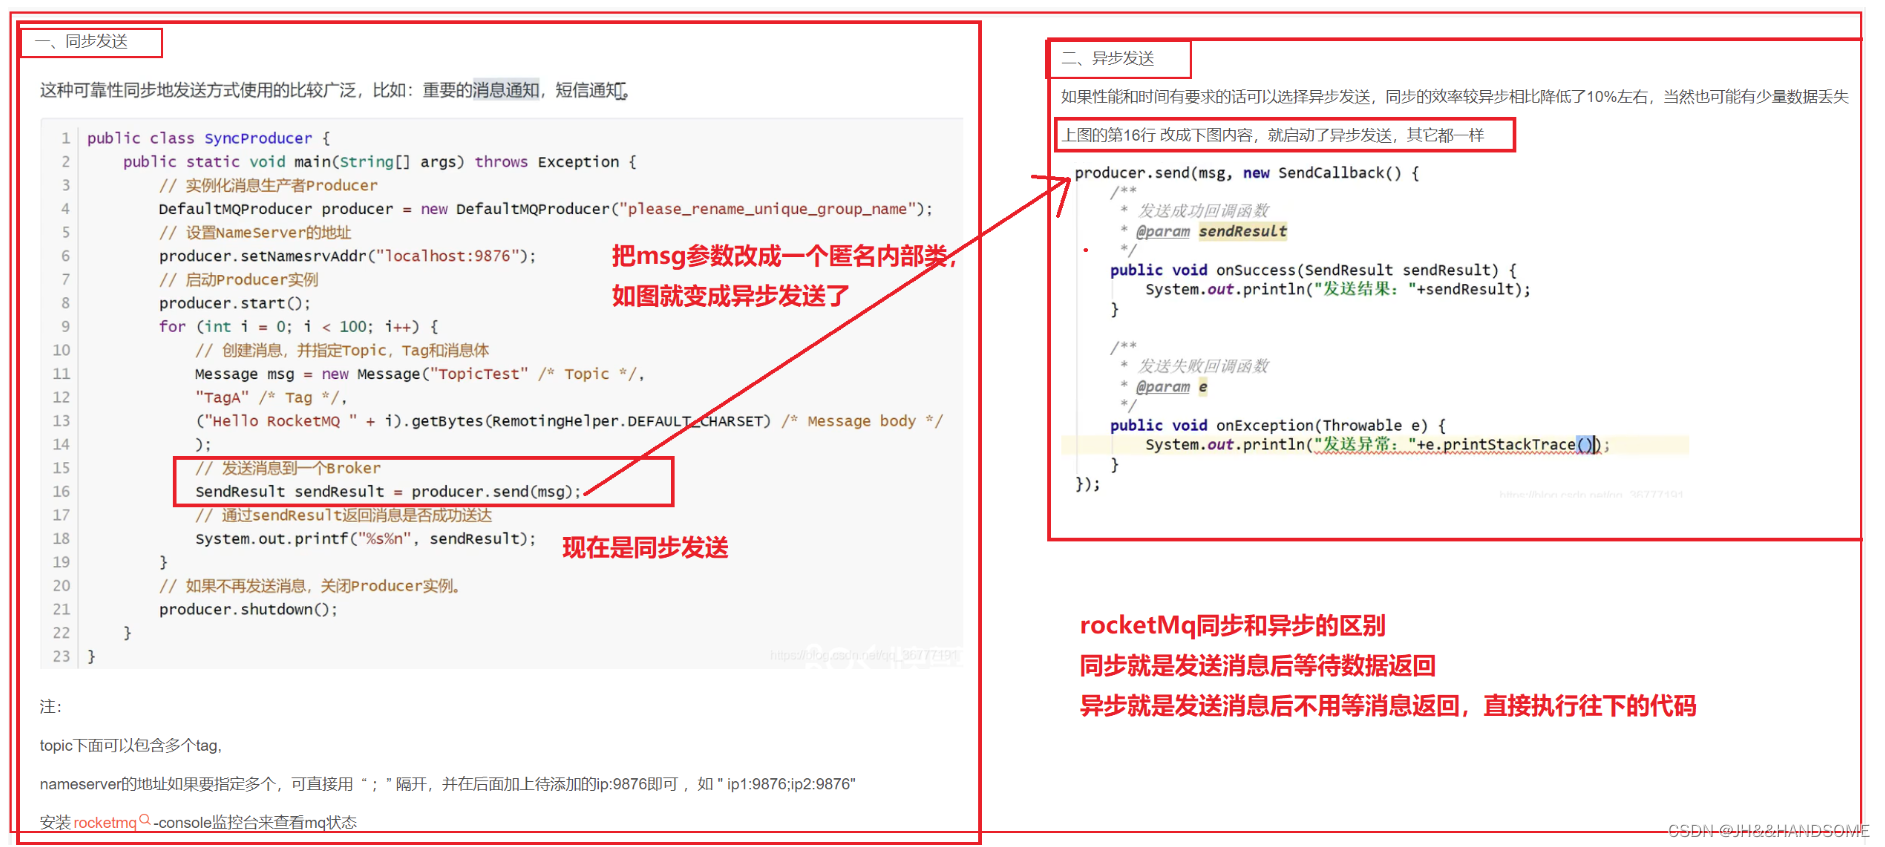Click the comment "// 创建消息，并指定Topic，Tag和消息体"

342,351
